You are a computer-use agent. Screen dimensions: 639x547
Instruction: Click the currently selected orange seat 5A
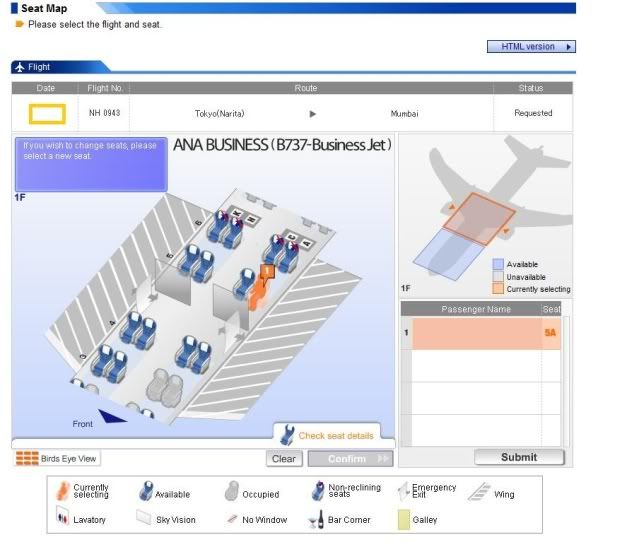(257, 296)
